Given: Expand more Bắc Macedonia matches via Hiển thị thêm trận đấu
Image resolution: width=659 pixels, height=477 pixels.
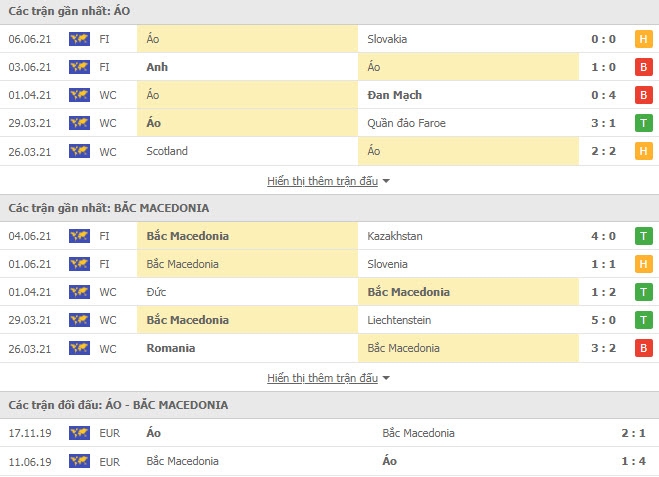Looking at the screenshot, I should [322, 378].
